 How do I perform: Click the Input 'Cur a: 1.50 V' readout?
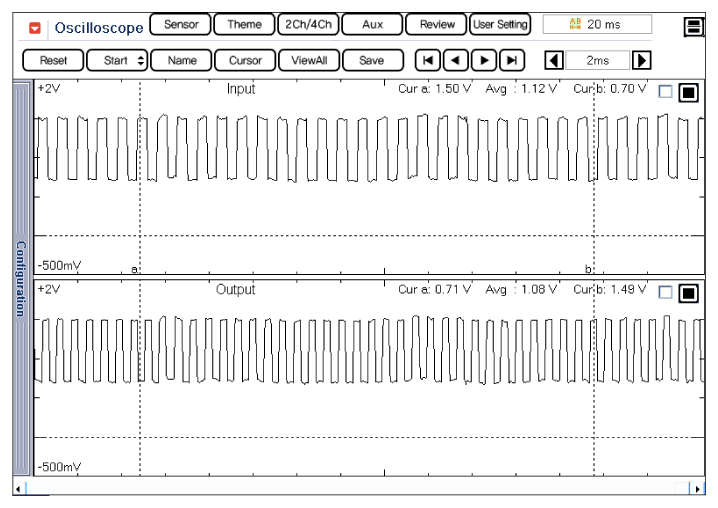coord(434,88)
